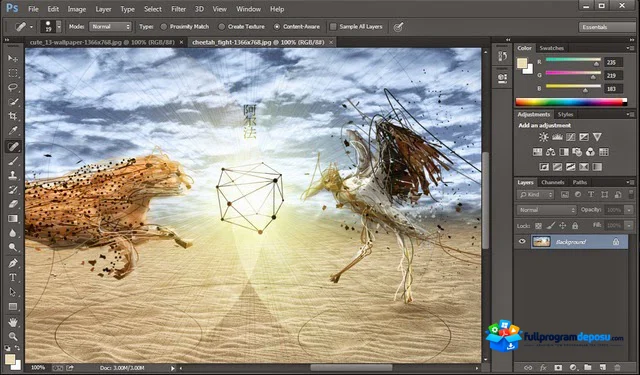The height and width of the screenshot is (375, 640).
Task: Select the Quick Selection tool
Action: [x=13, y=102]
